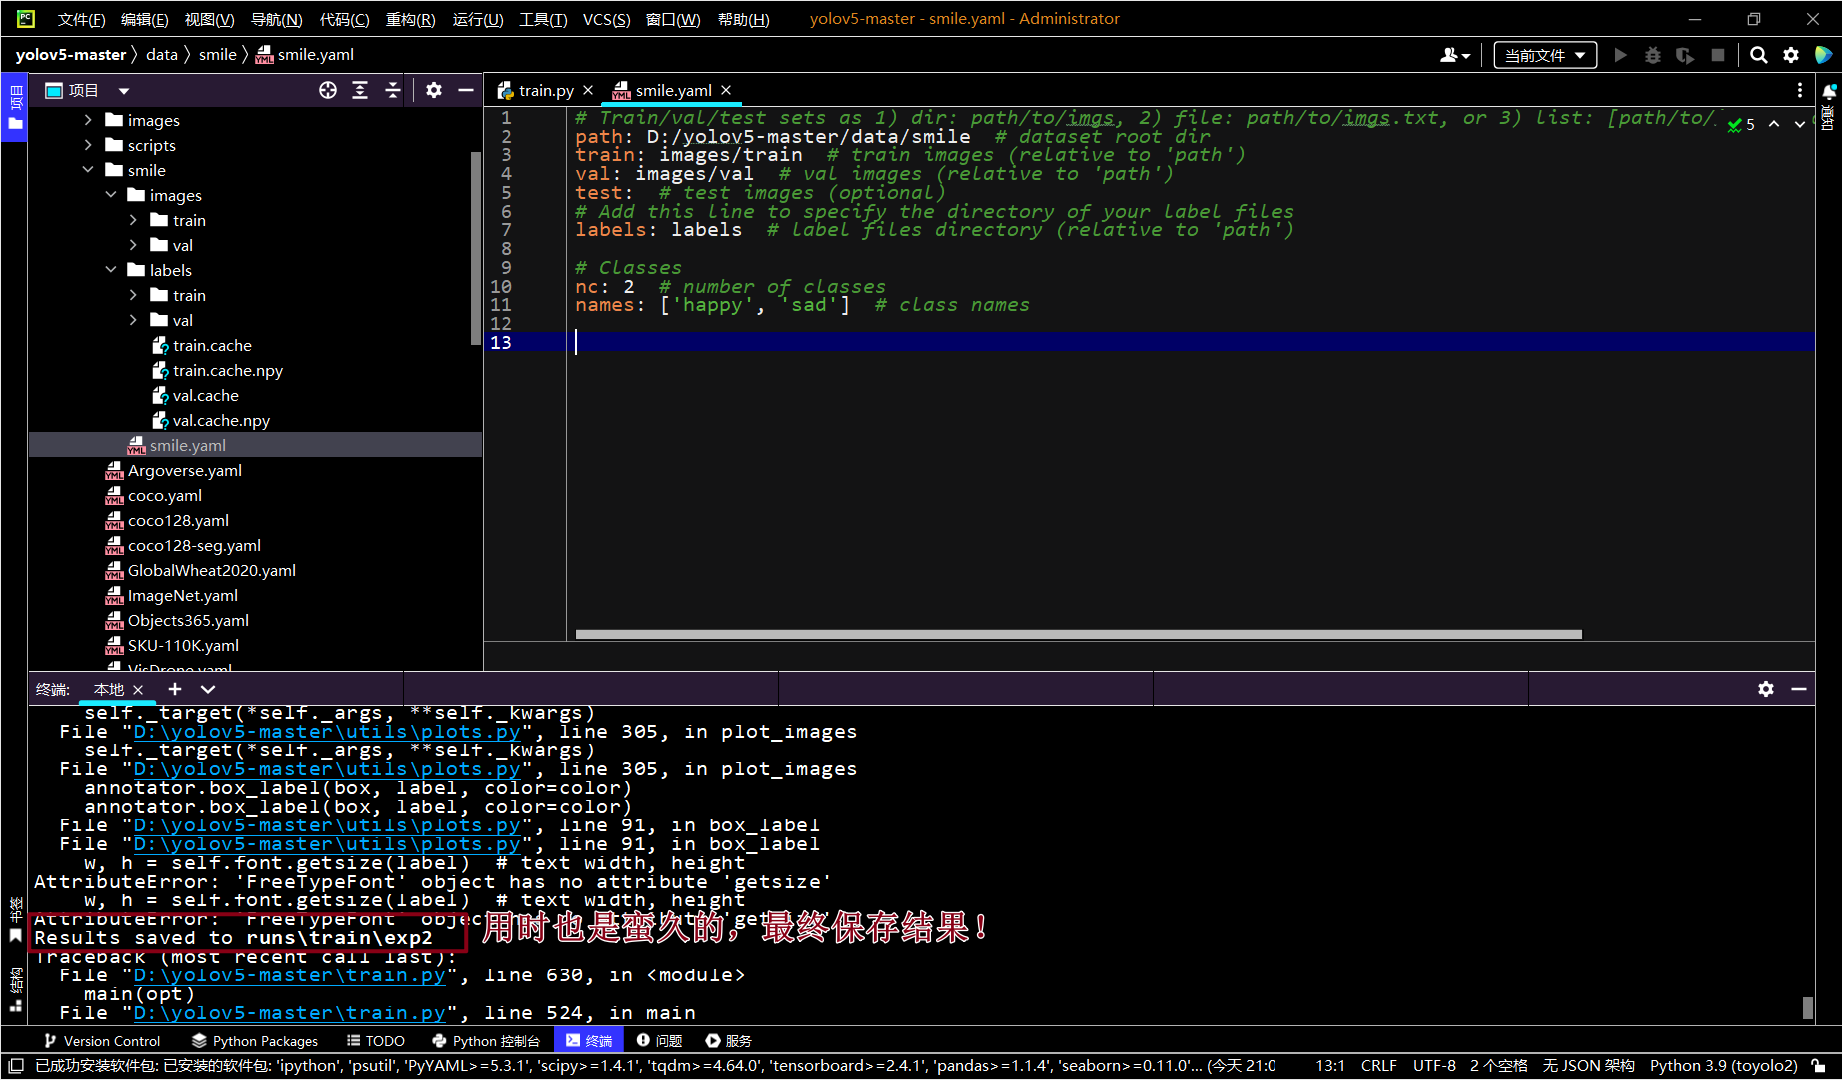Click the terminal vertical scrollbar thumb
Image resolution: width=1842 pixels, height=1080 pixels.
[1807, 1007]
